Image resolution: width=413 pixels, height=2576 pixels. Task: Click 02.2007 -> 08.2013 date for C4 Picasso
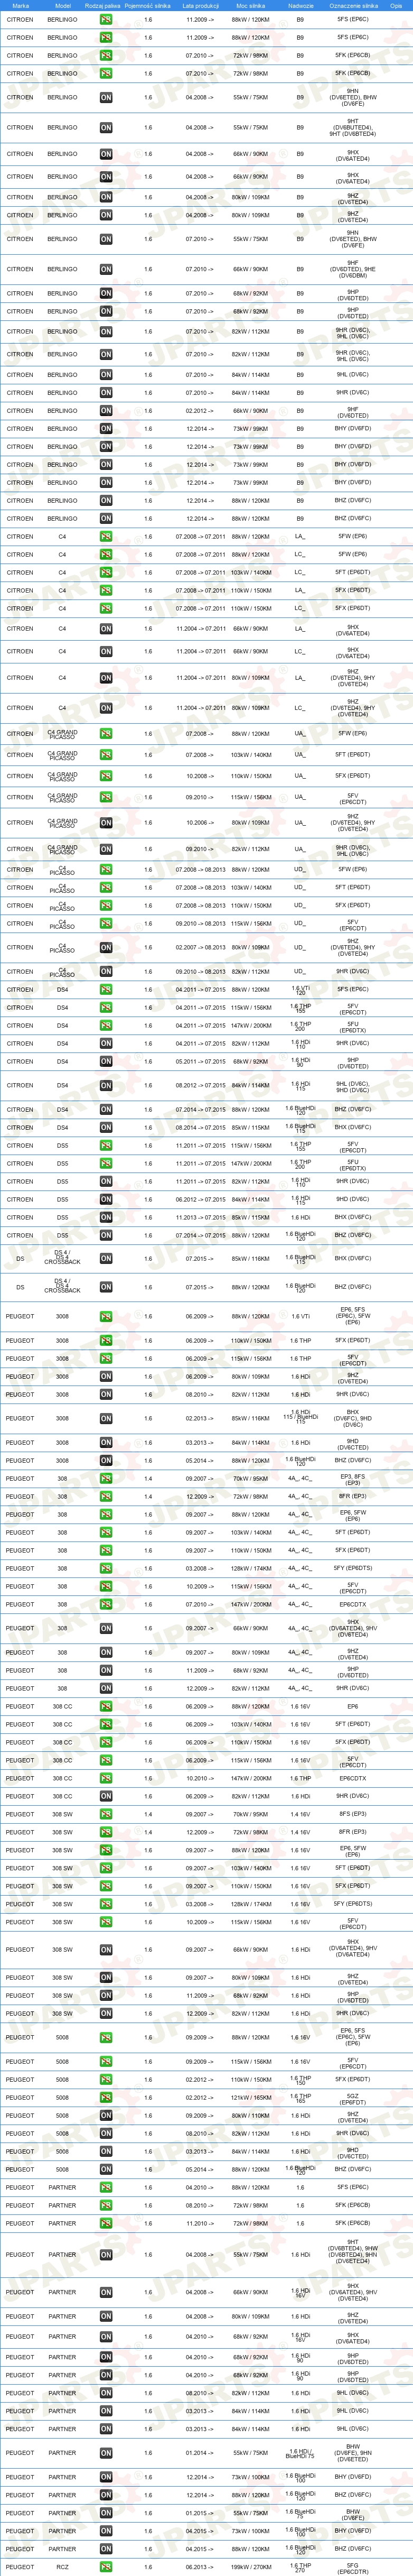click(200, 948)
